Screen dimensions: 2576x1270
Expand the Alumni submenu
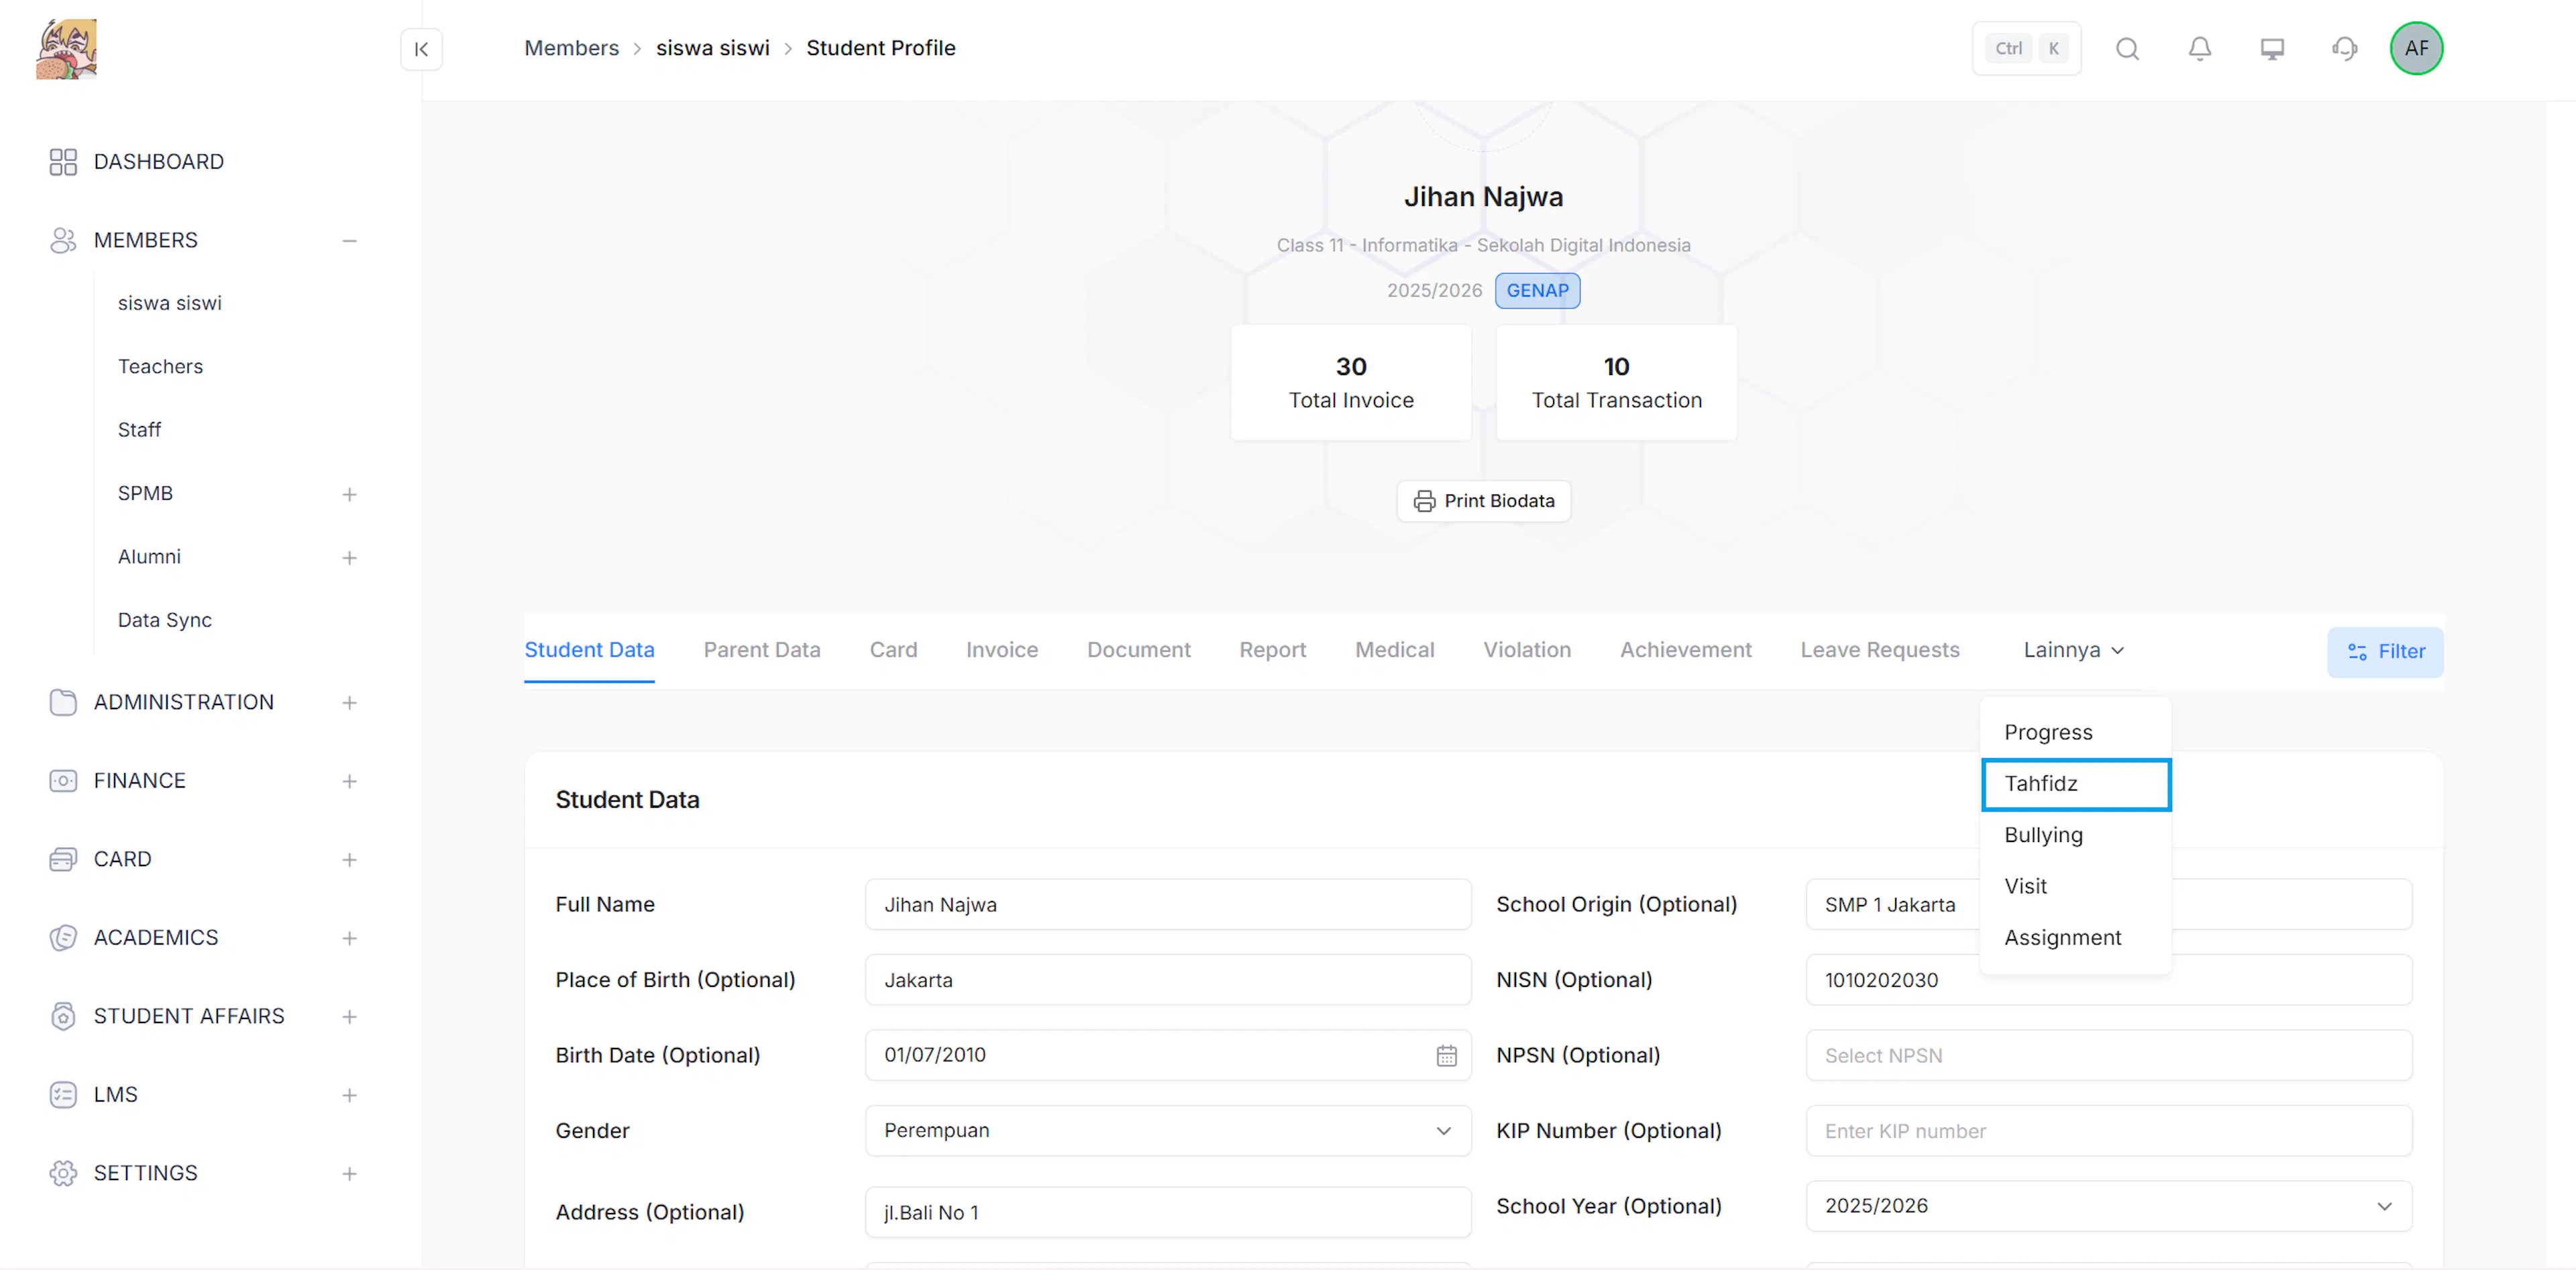(349, 557)
